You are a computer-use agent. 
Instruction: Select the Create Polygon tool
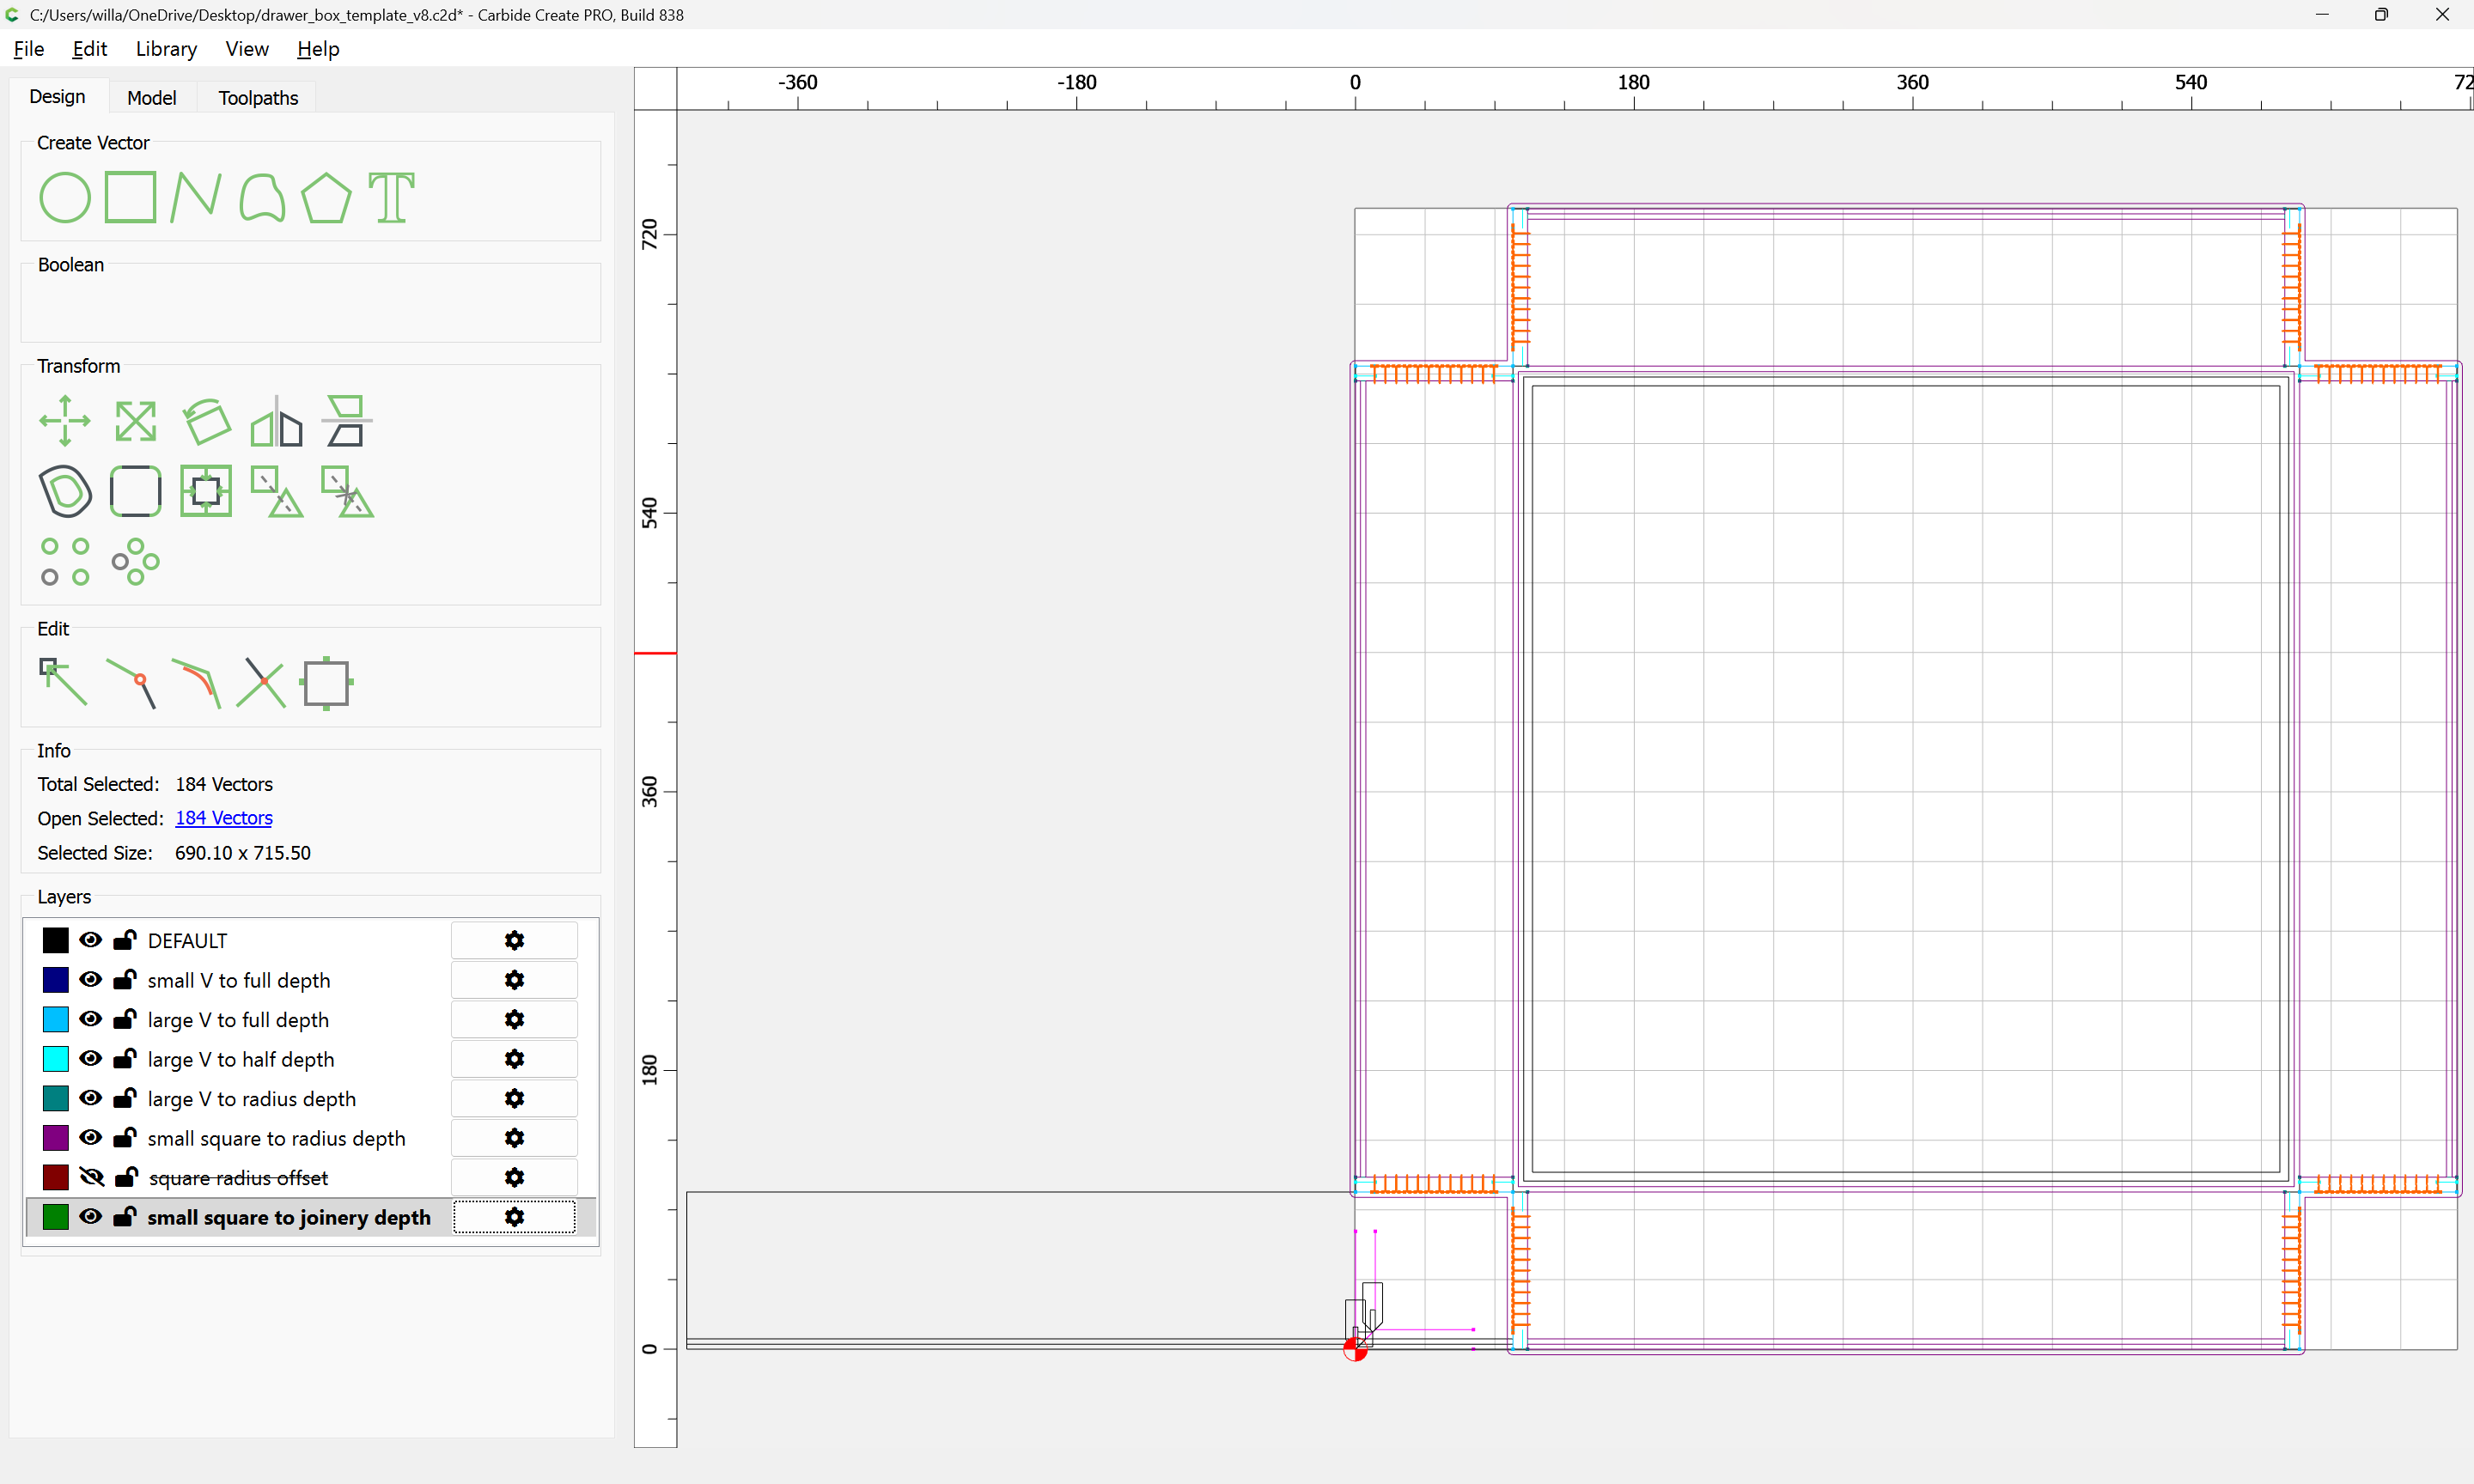[326, 197]
